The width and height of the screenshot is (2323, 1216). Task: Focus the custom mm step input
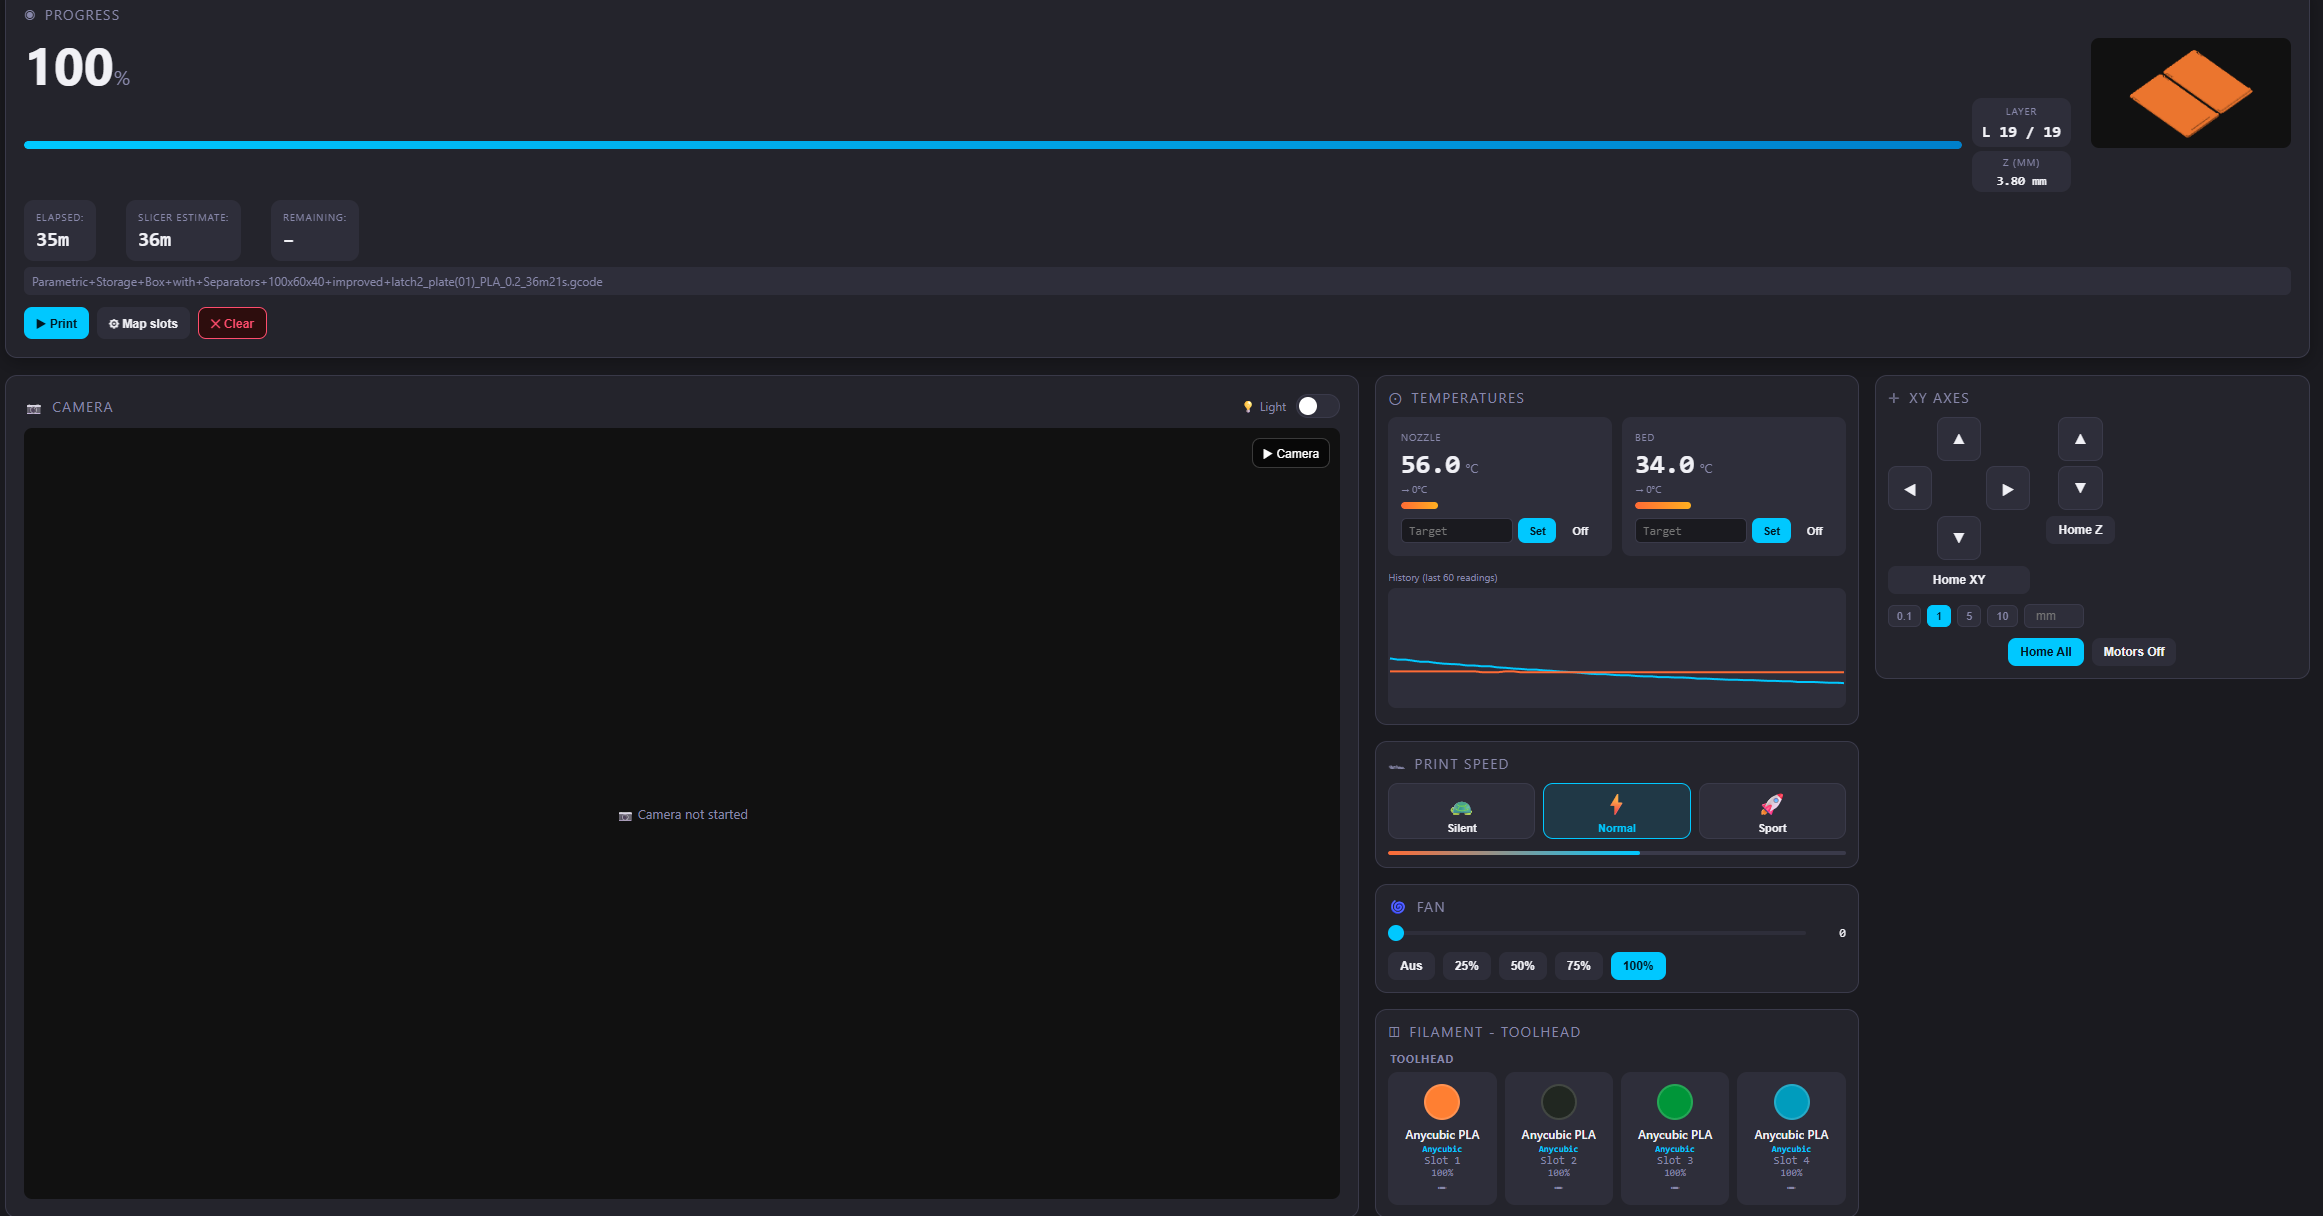[2054, 616]
